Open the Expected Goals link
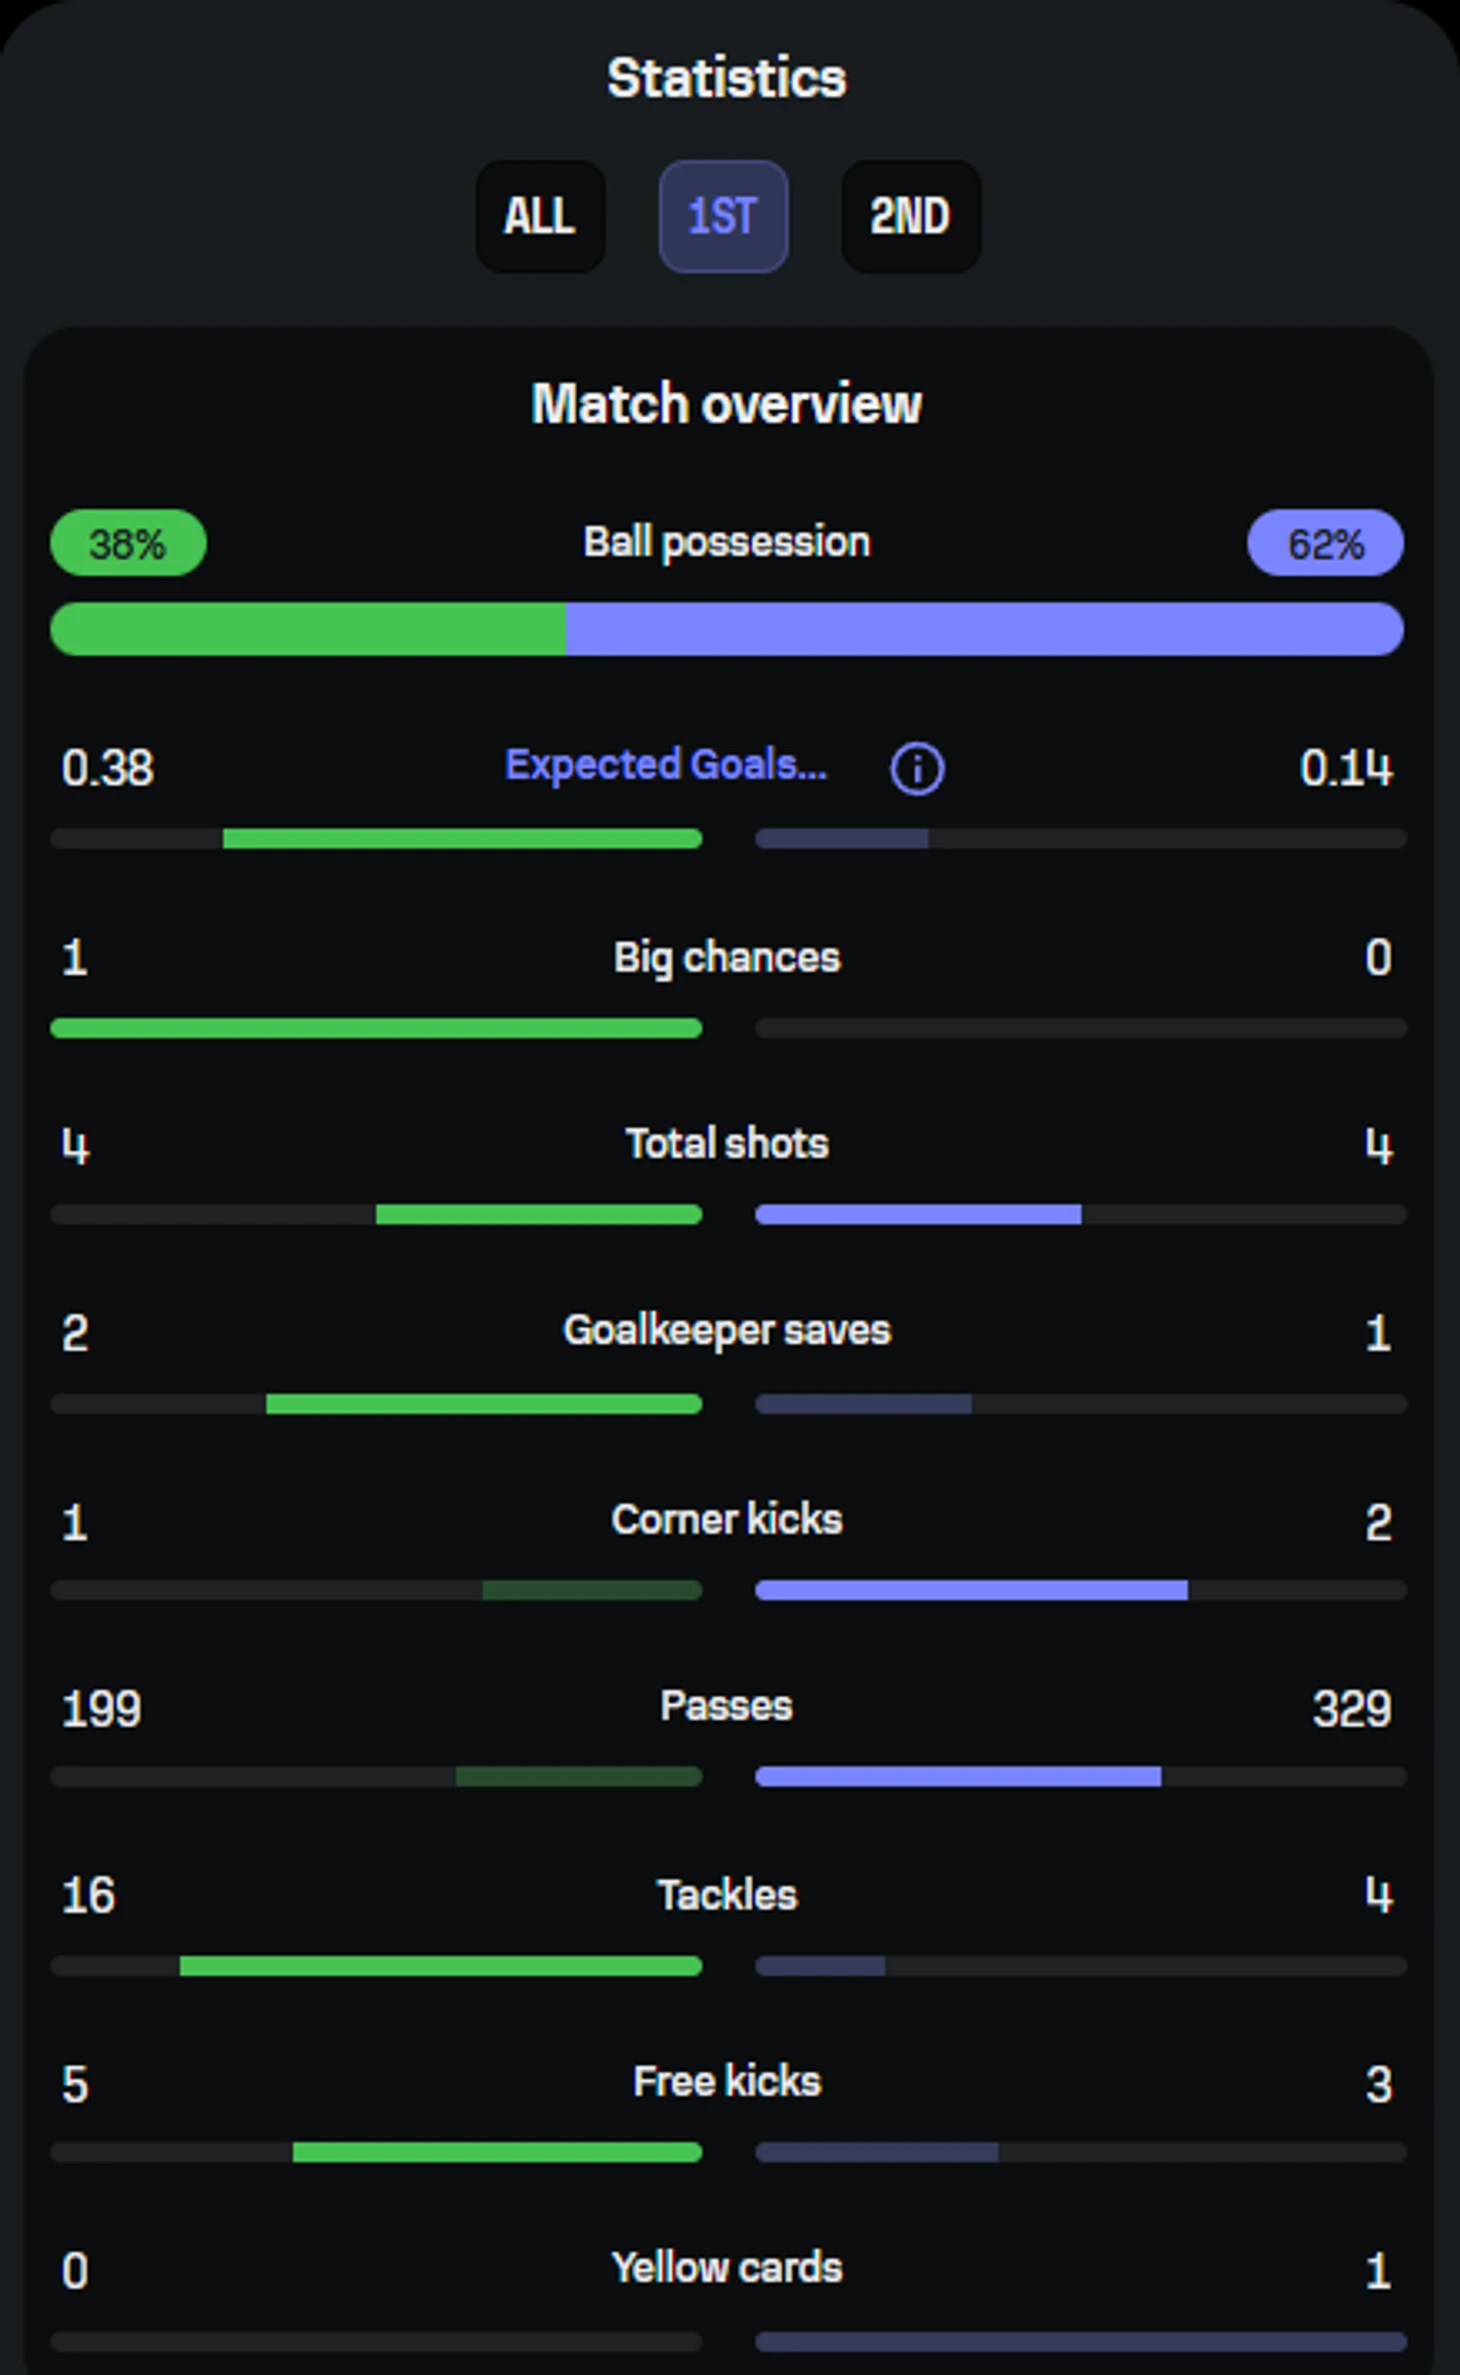Viewport: 1460px width, 2375px height. pos(666,765)
